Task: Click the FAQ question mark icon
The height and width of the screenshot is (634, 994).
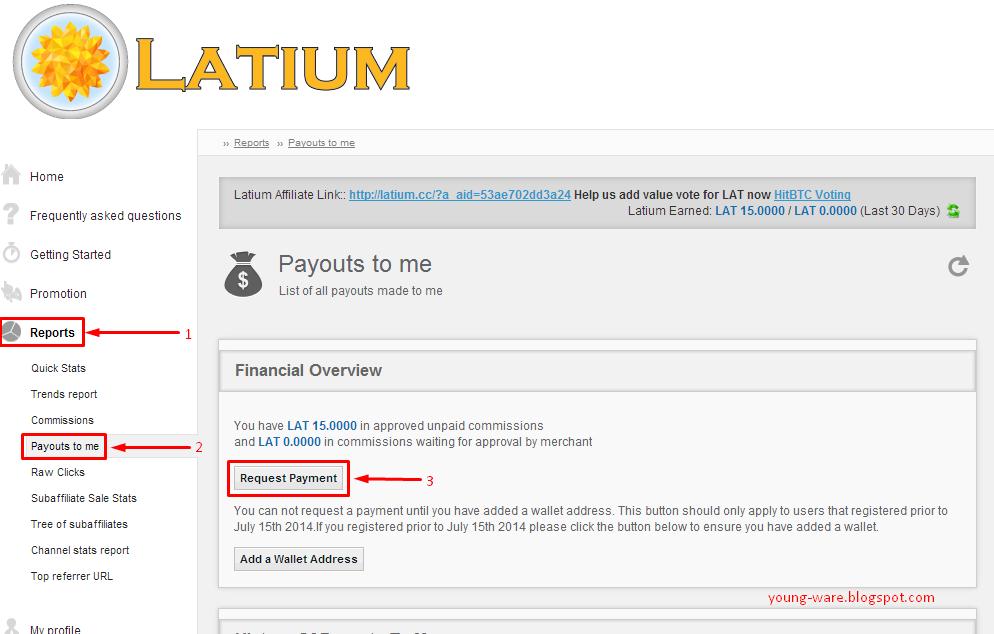Action: (x=11, y=214)
